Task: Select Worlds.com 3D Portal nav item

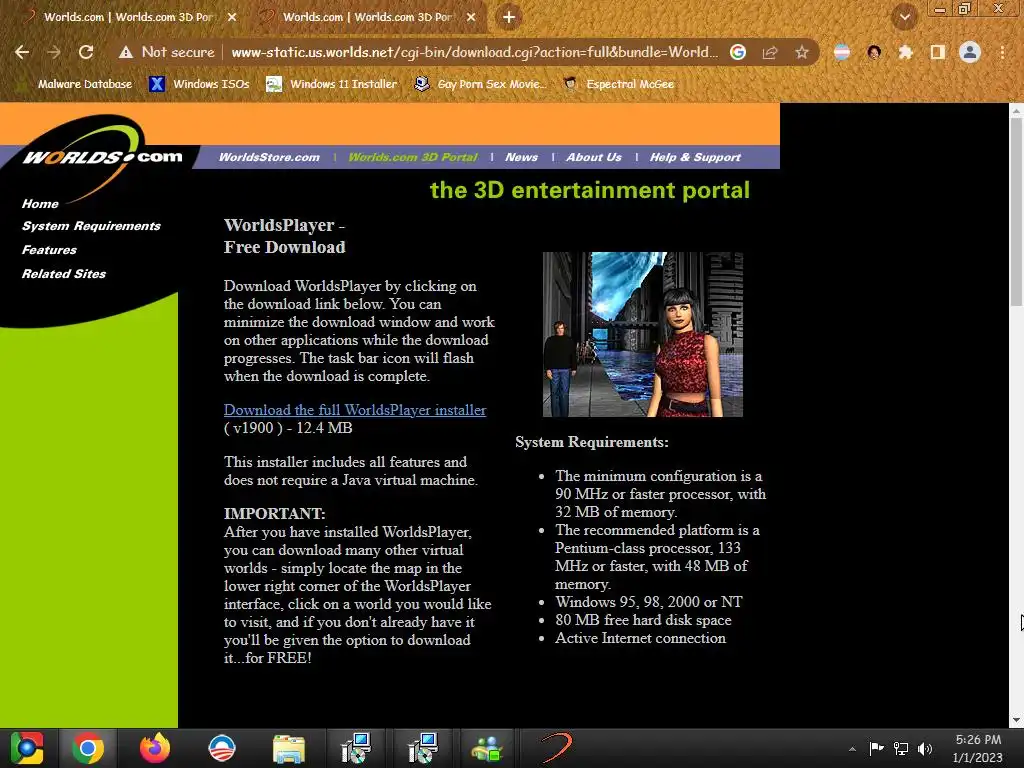Action: pyautogui.click(x=413, y=157)
